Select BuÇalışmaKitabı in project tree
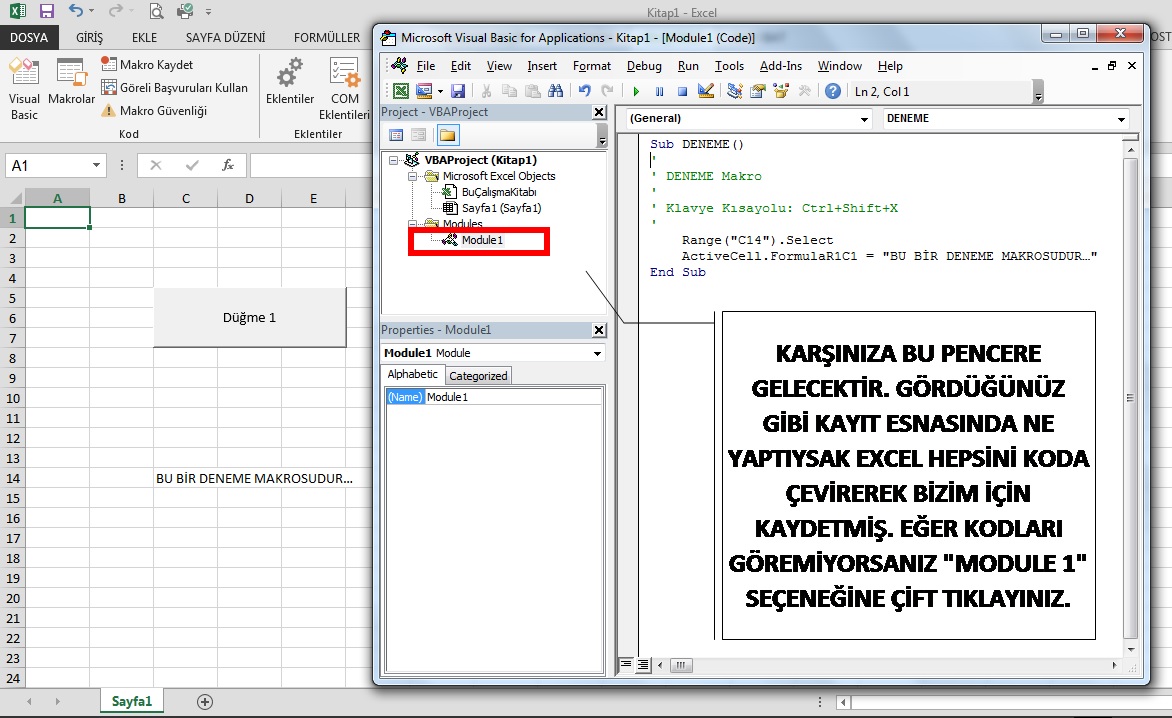This screenshot has height=718, width=1172. [499, 192]
